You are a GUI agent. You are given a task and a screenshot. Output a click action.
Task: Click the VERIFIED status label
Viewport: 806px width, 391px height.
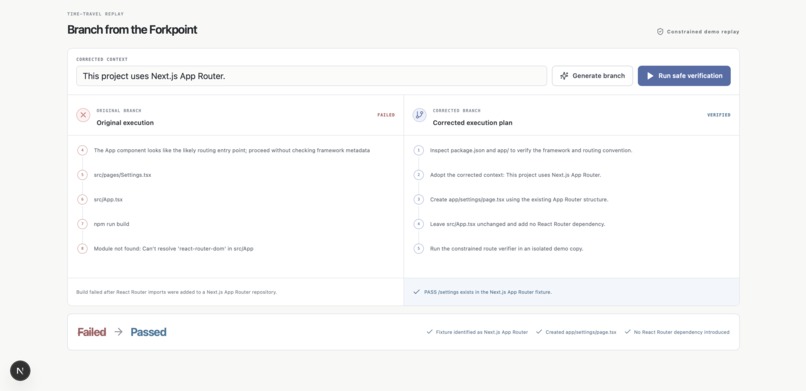(x=719, y=115)
